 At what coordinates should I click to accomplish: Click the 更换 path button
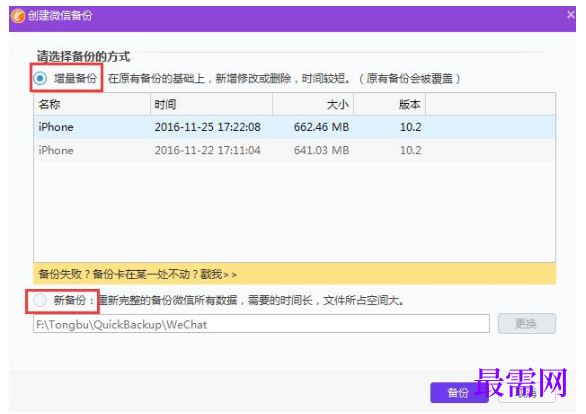pyautogui.click(x=527, y=324)
